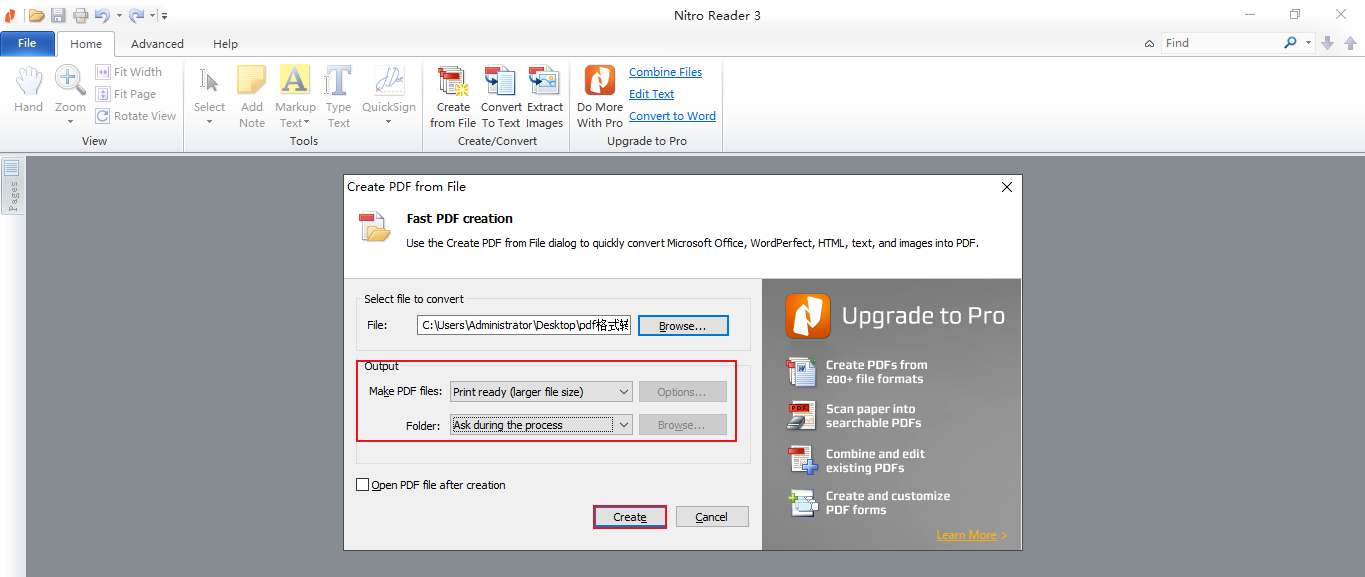Click the Print icon in title bar
Image resolution: width=1365 pixels, height=577 pixels.
80,15
